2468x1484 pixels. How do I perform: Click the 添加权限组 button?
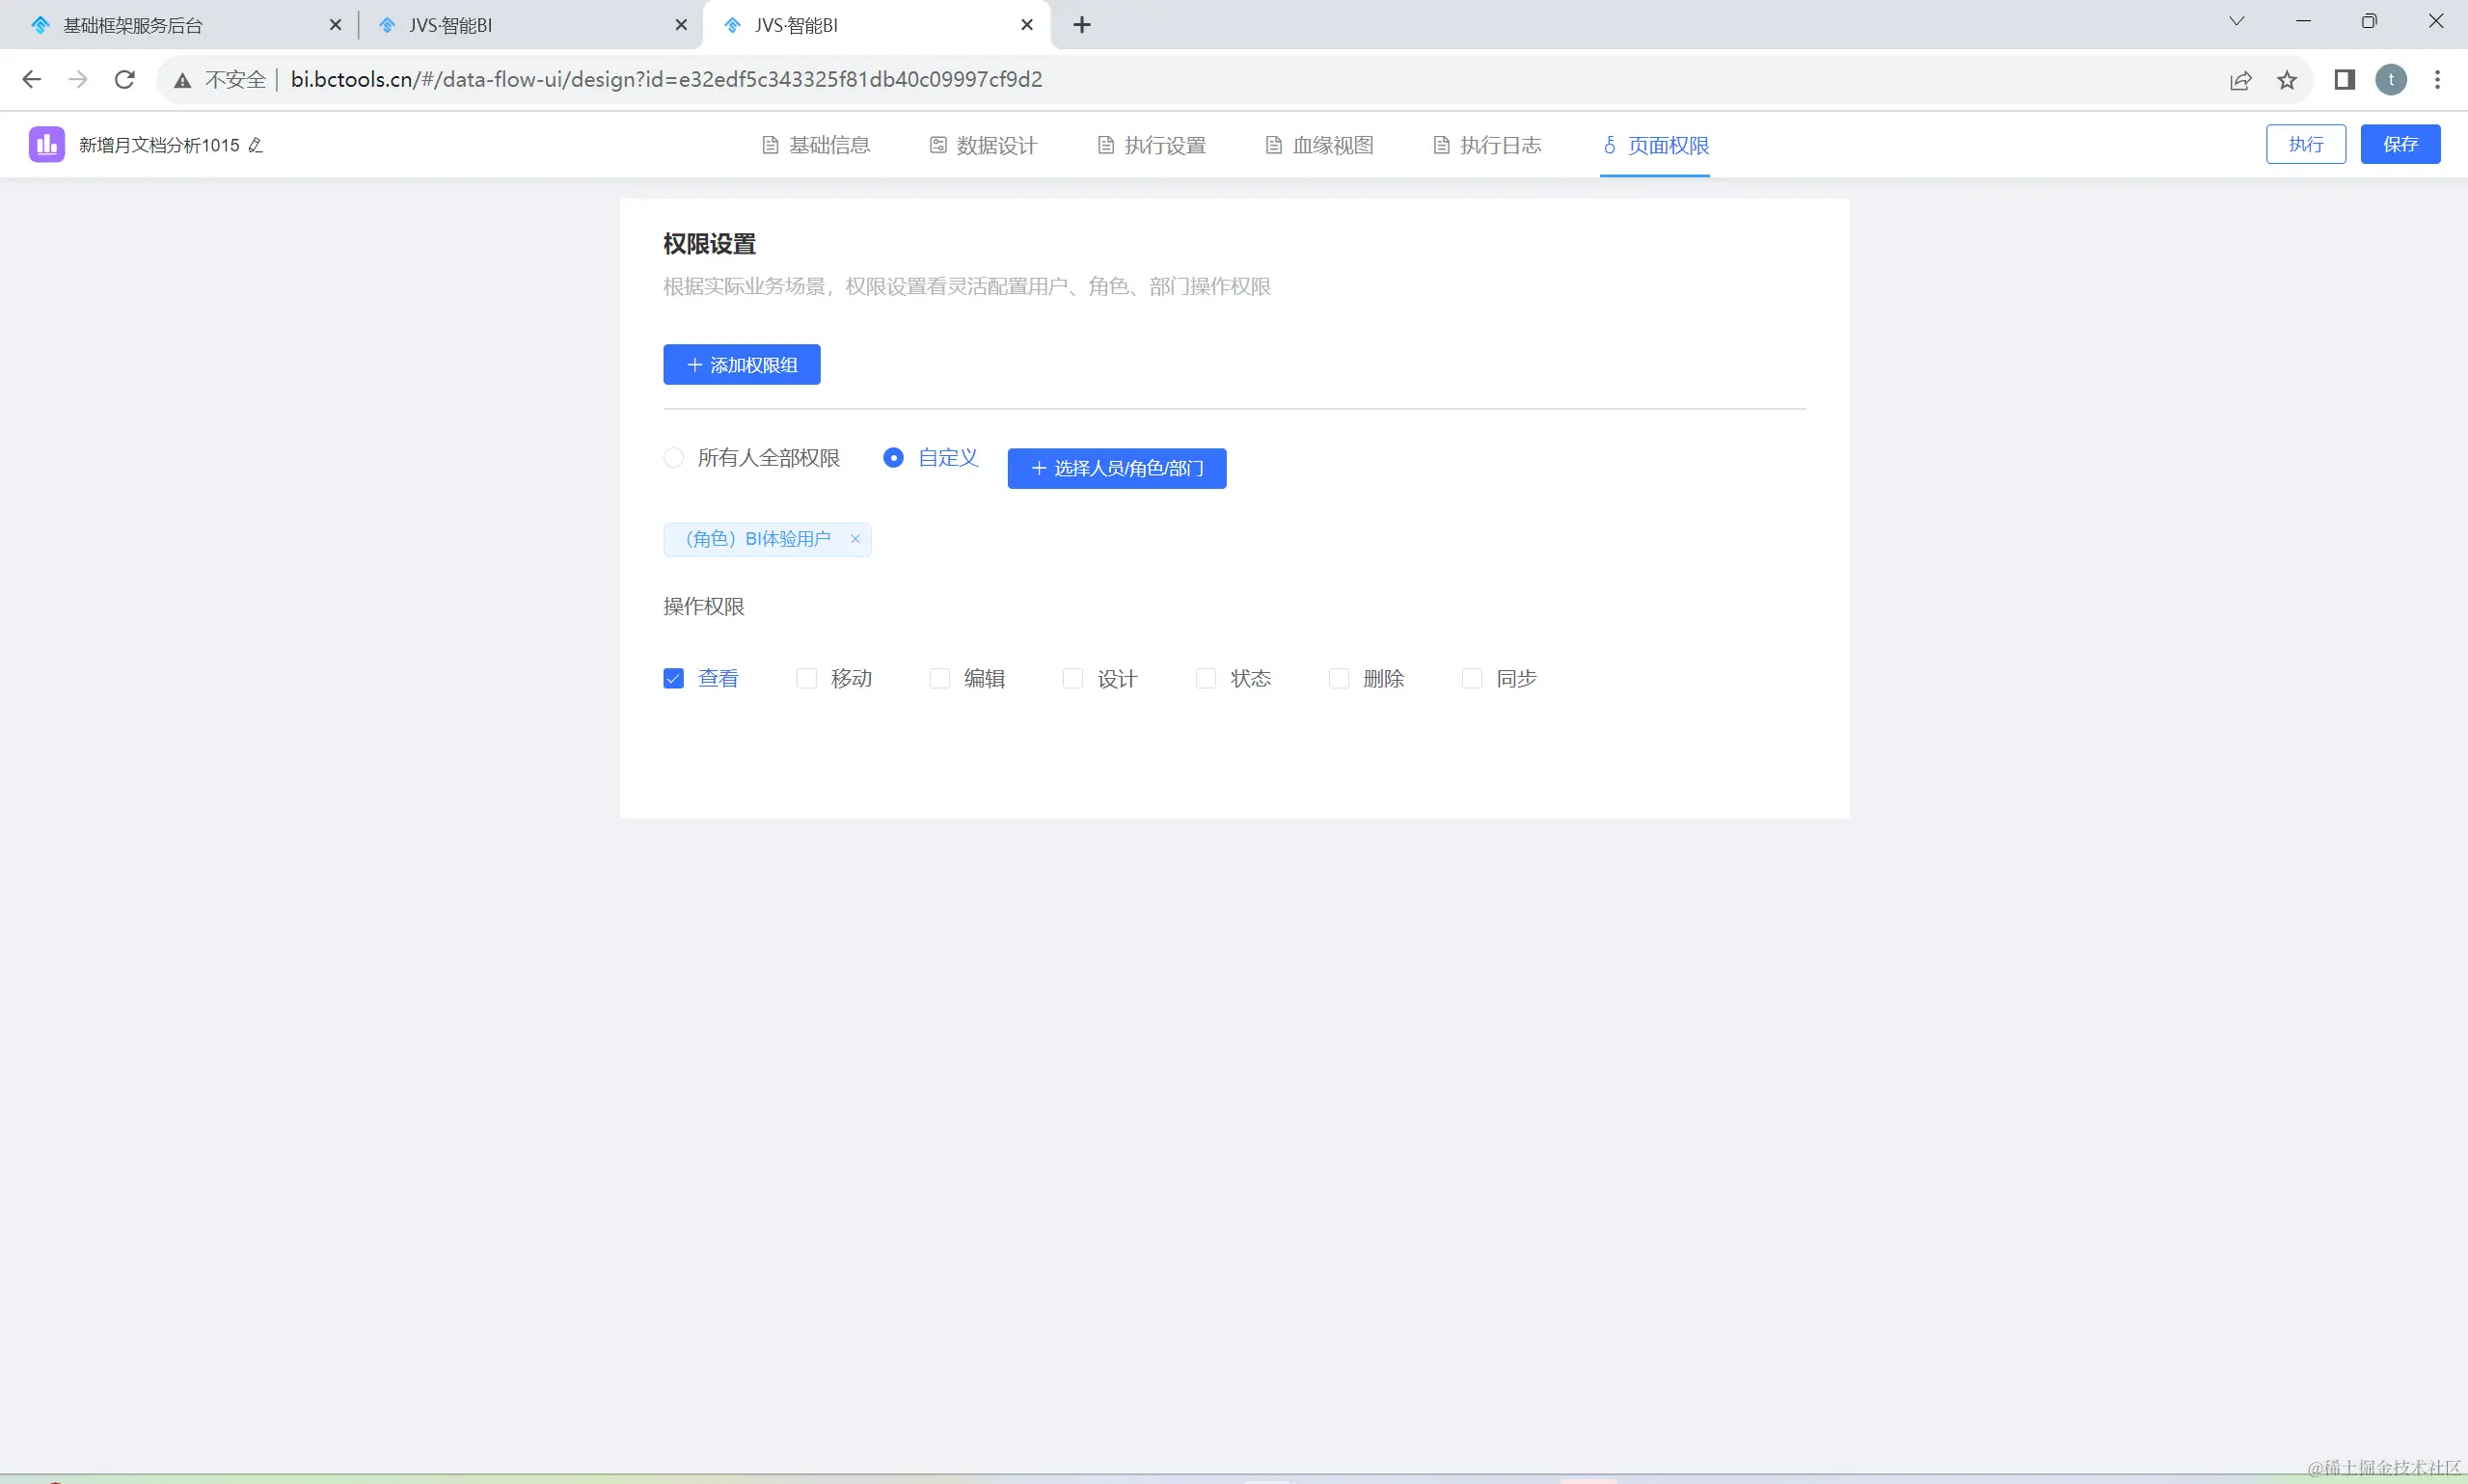(741, 365)
